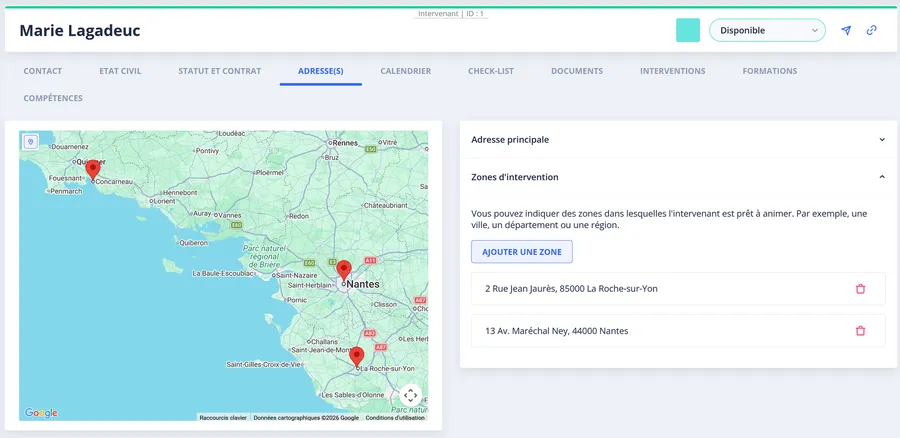Click Pontivy label on map
900x438 pixels.
tap(207, 151)
